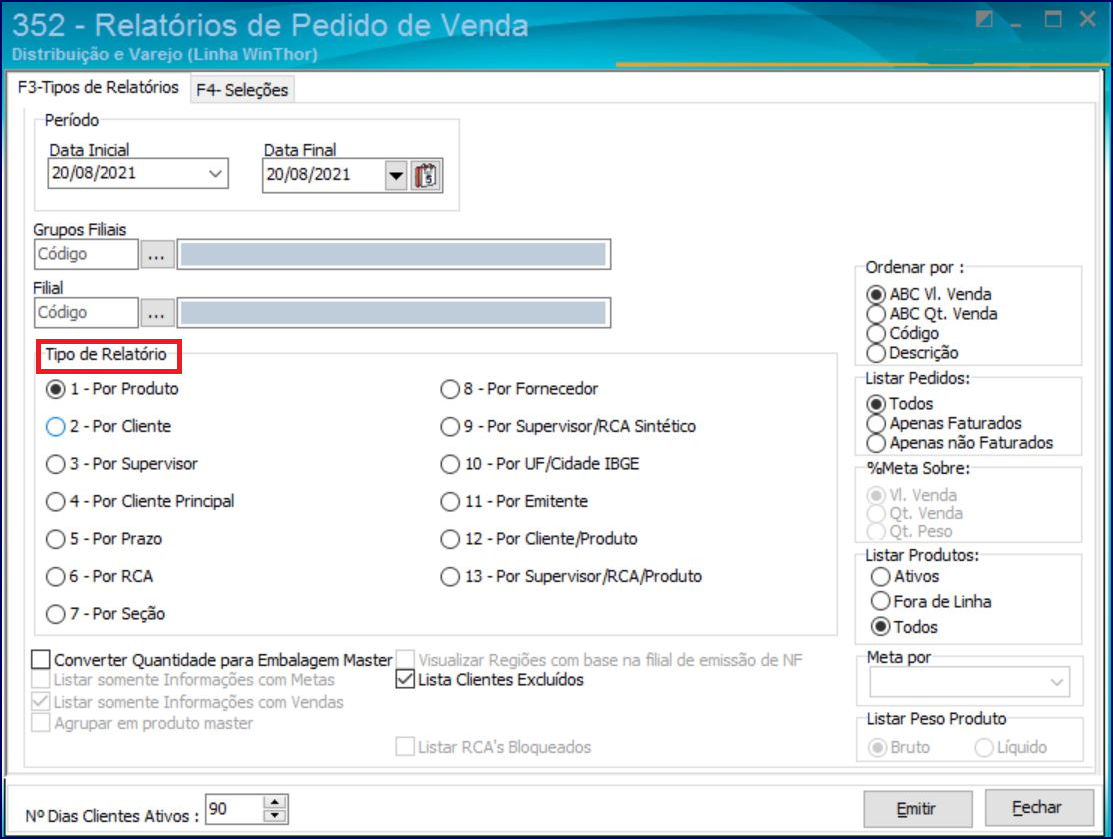Click the restore-down window icon in title bar

pos(984,19)
